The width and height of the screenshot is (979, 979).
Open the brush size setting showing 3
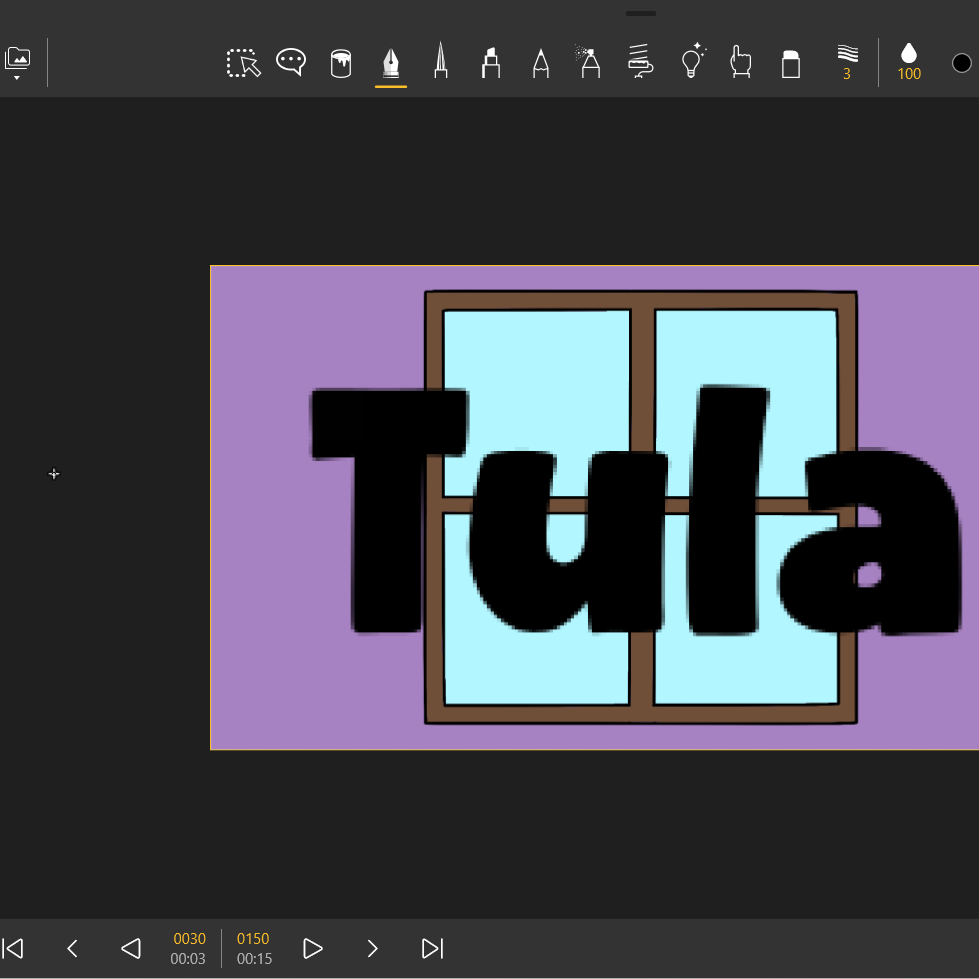(x=847, y=63)
